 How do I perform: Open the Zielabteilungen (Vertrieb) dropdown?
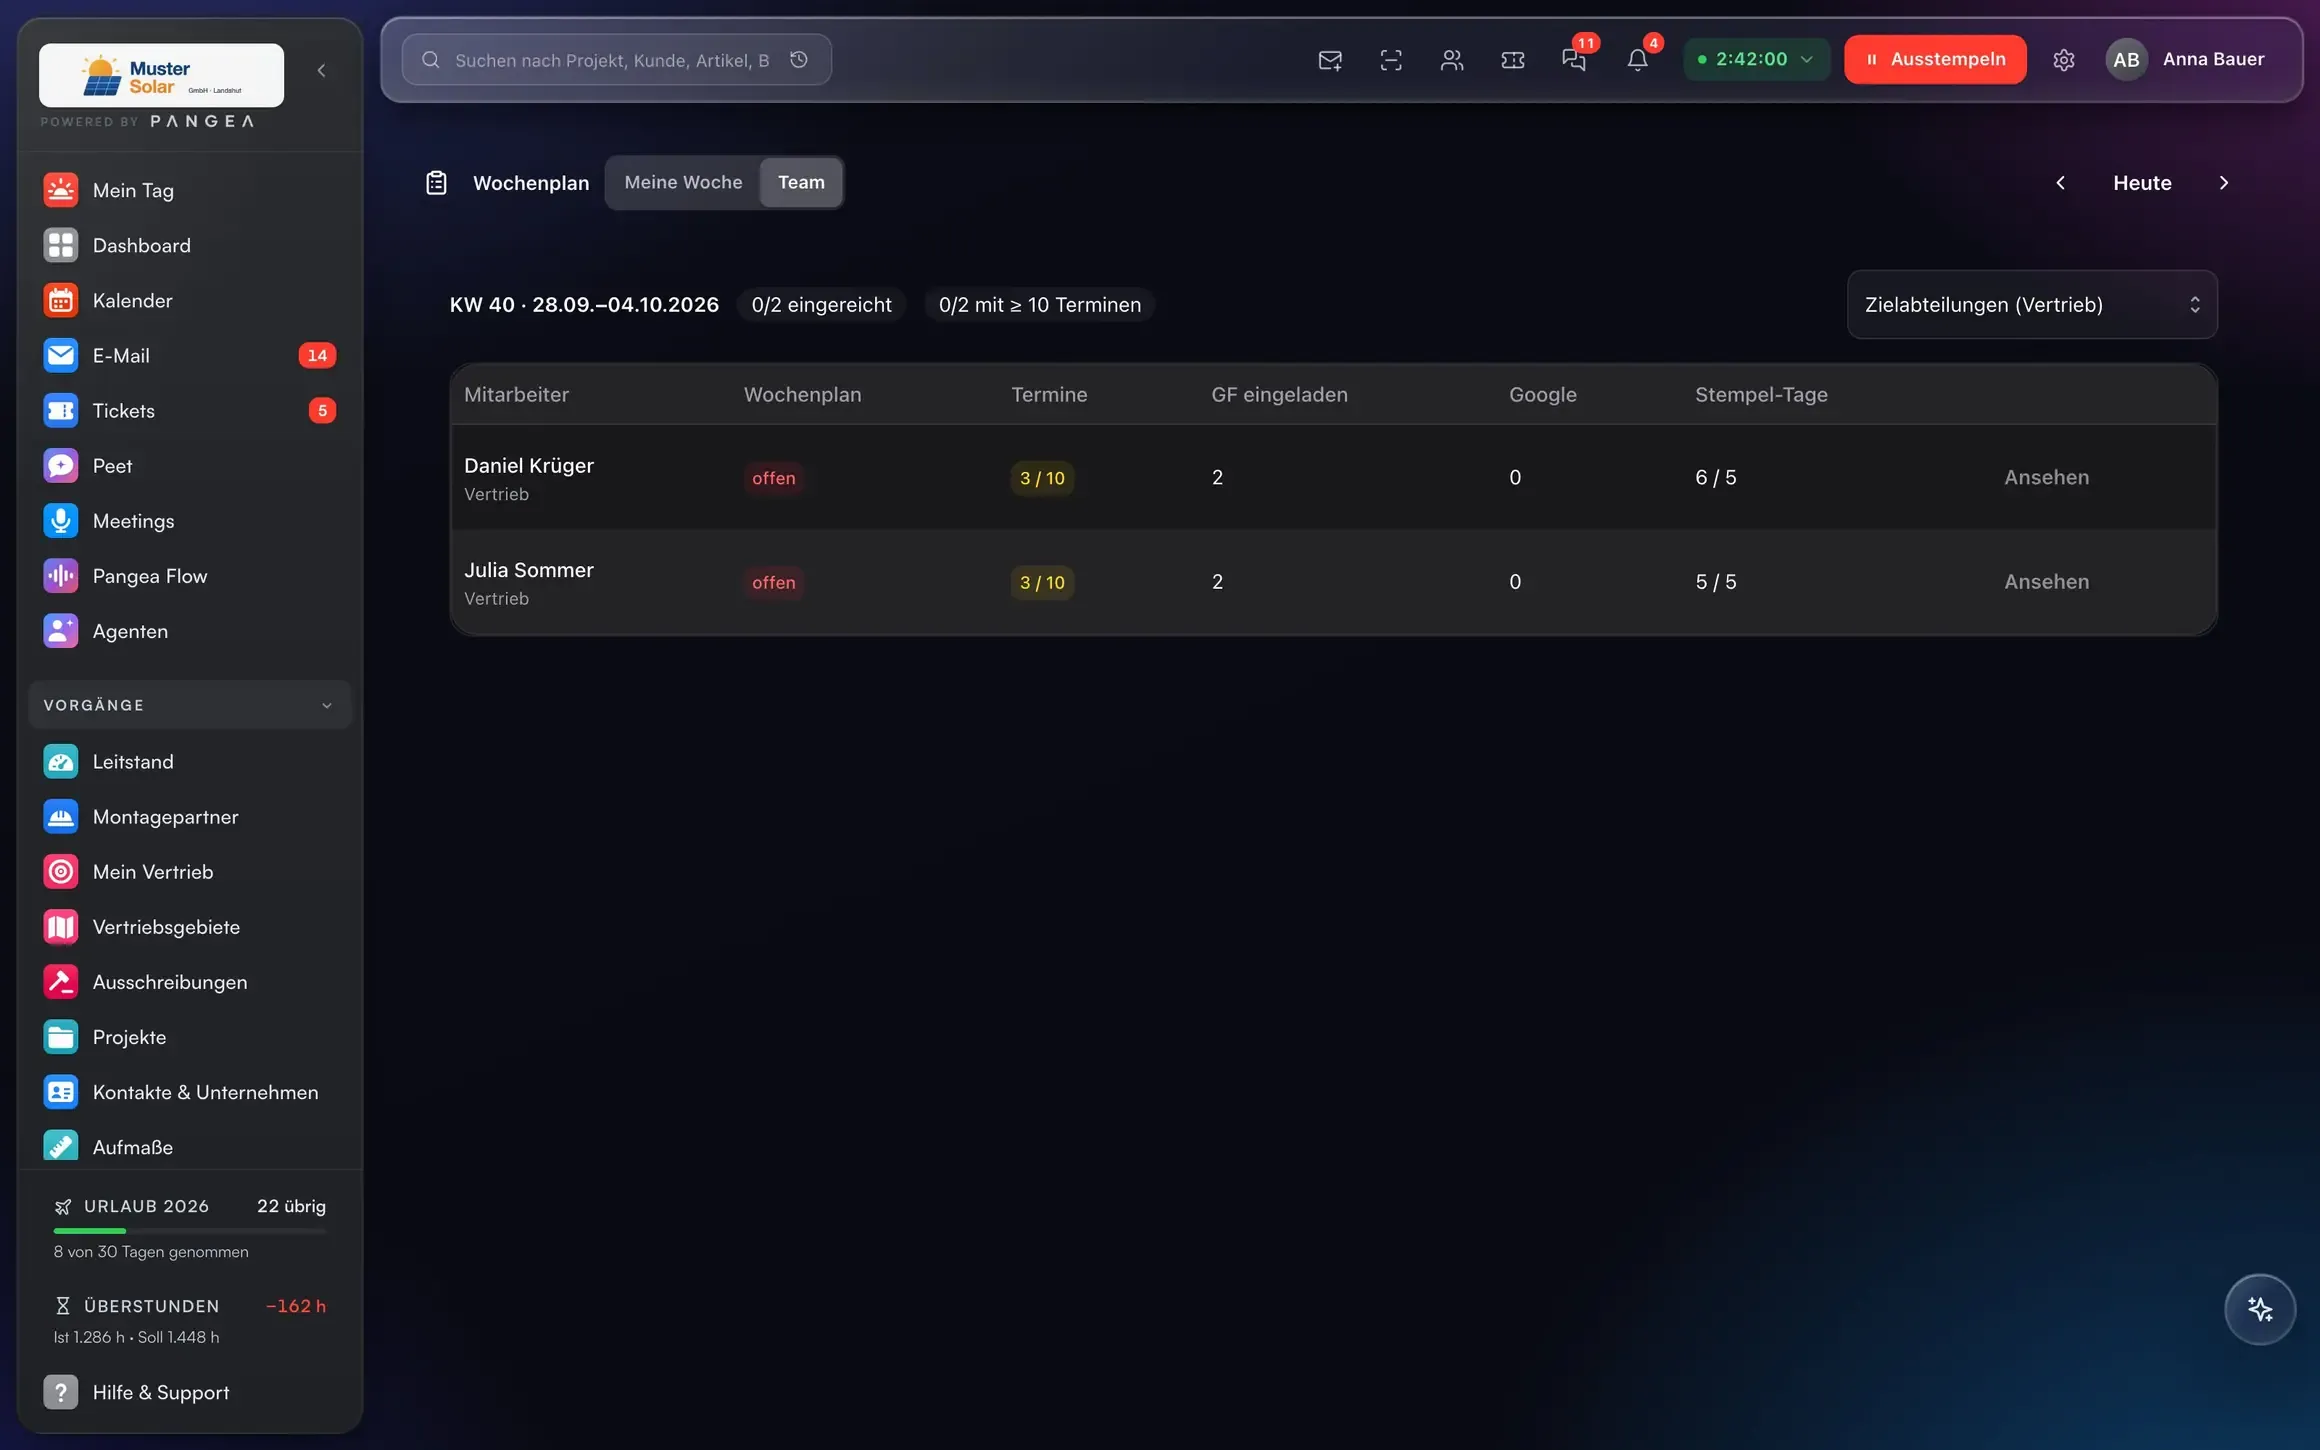2032,304
